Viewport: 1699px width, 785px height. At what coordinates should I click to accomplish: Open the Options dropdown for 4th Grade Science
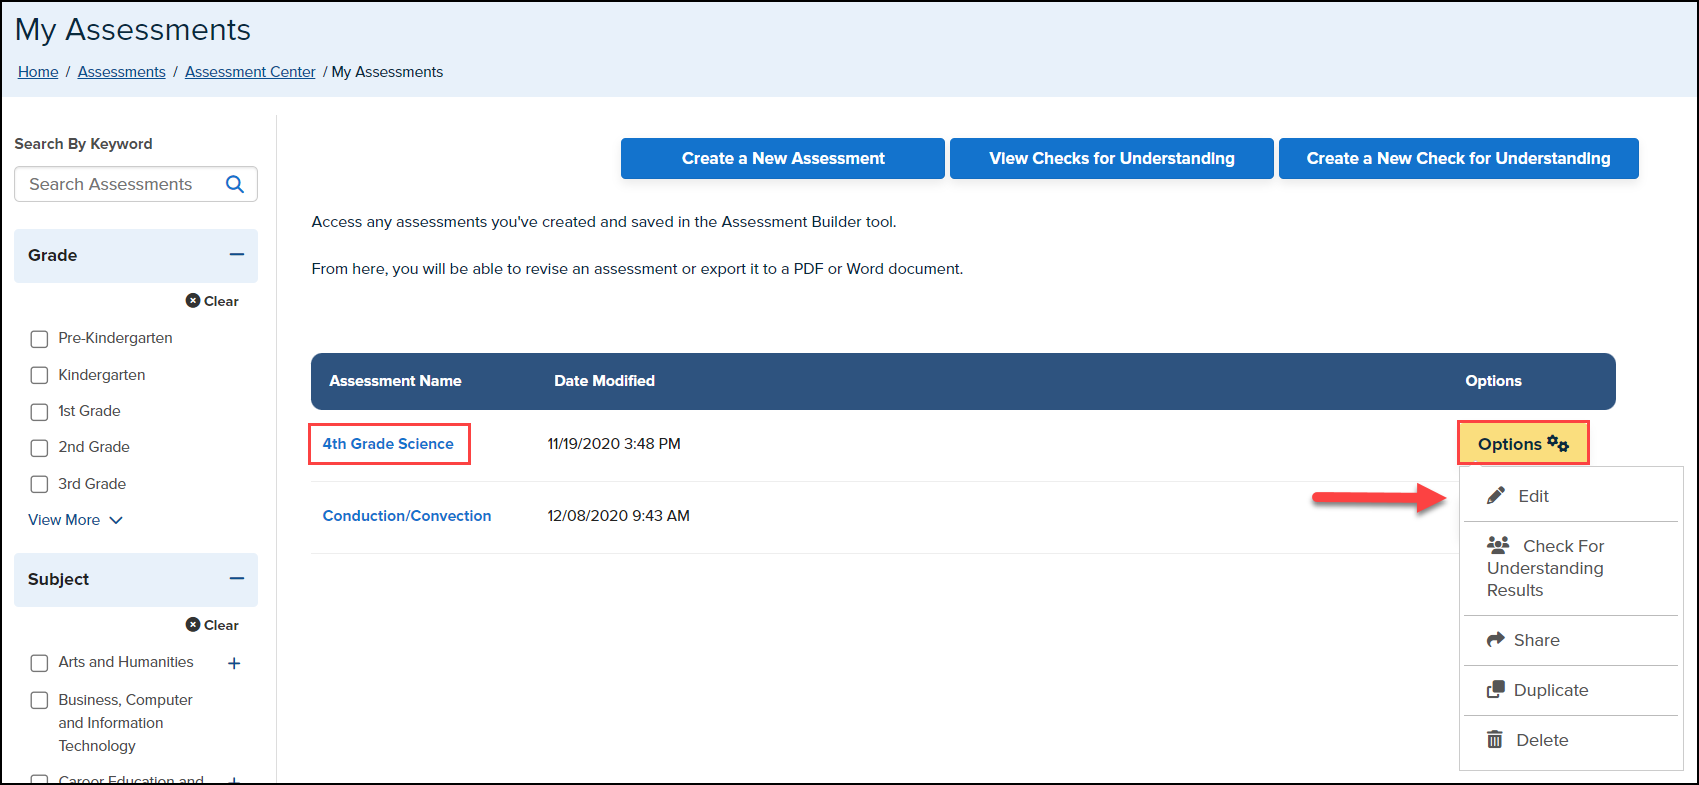click(x=1522, y=444)
